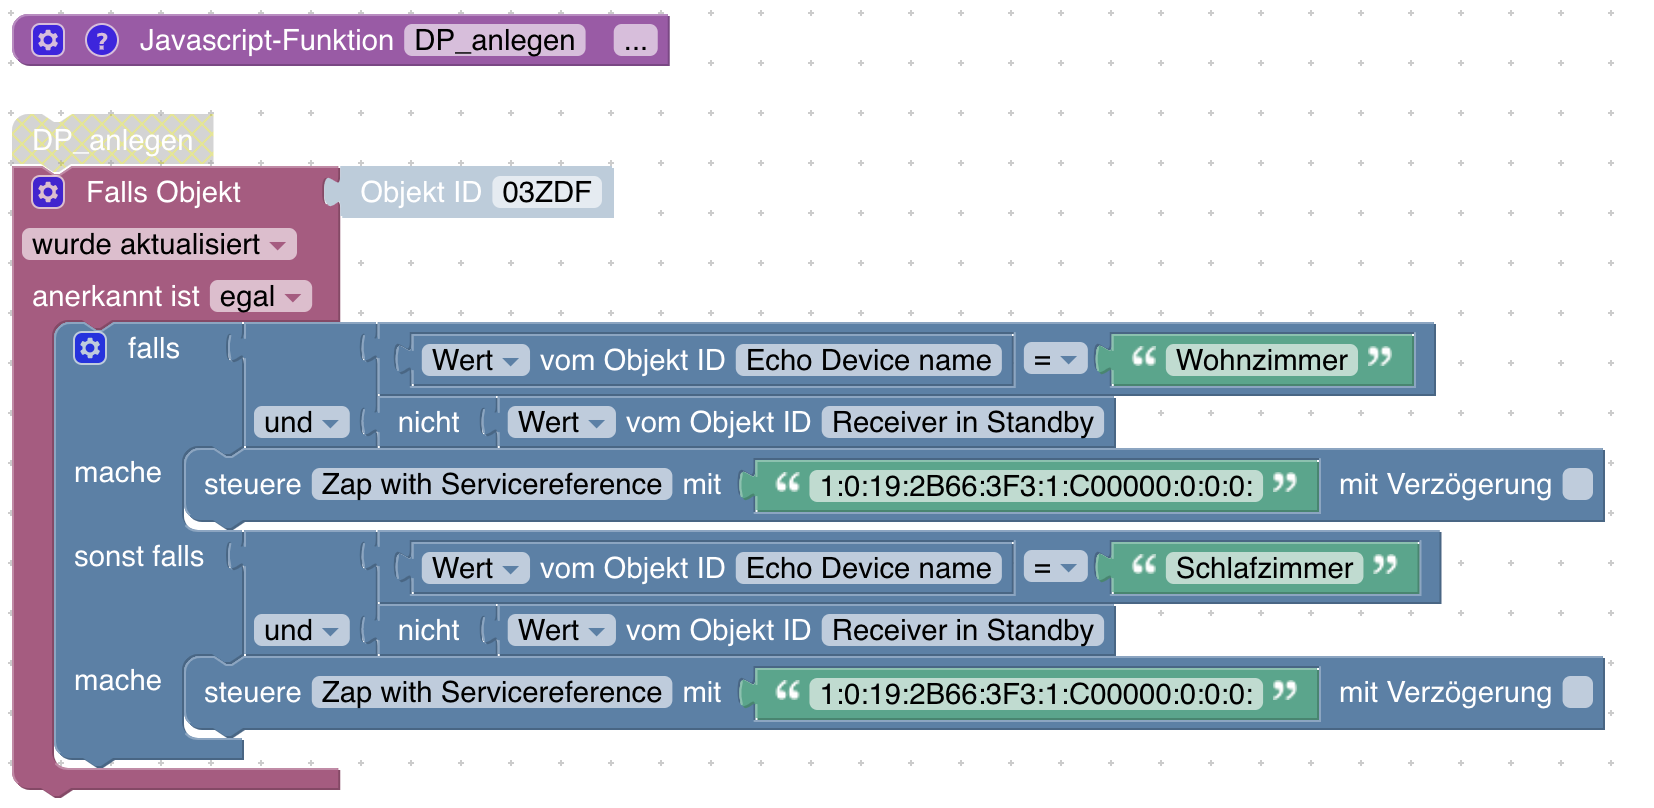1654x808 pixels.
Task: Open gear settings of Falls Objekt block
Action: click(48, 192)
